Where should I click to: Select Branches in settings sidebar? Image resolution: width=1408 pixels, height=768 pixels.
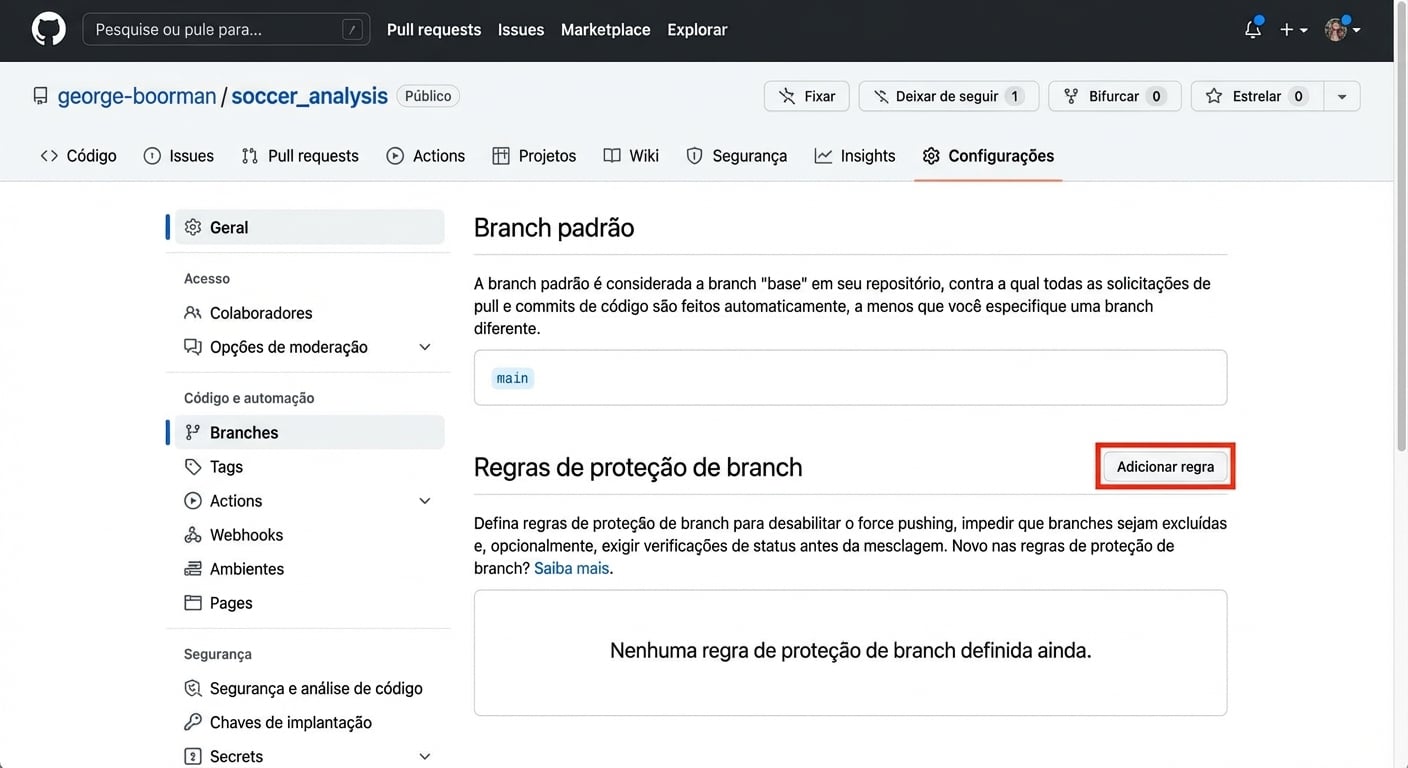[310, 432]
